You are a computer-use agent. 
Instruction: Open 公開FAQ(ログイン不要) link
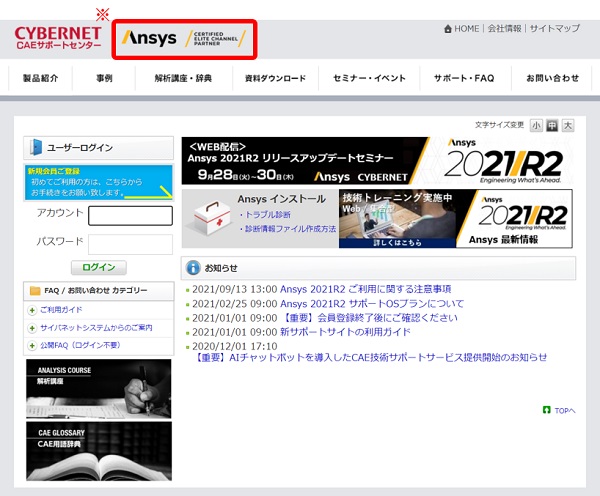[80, 345]
